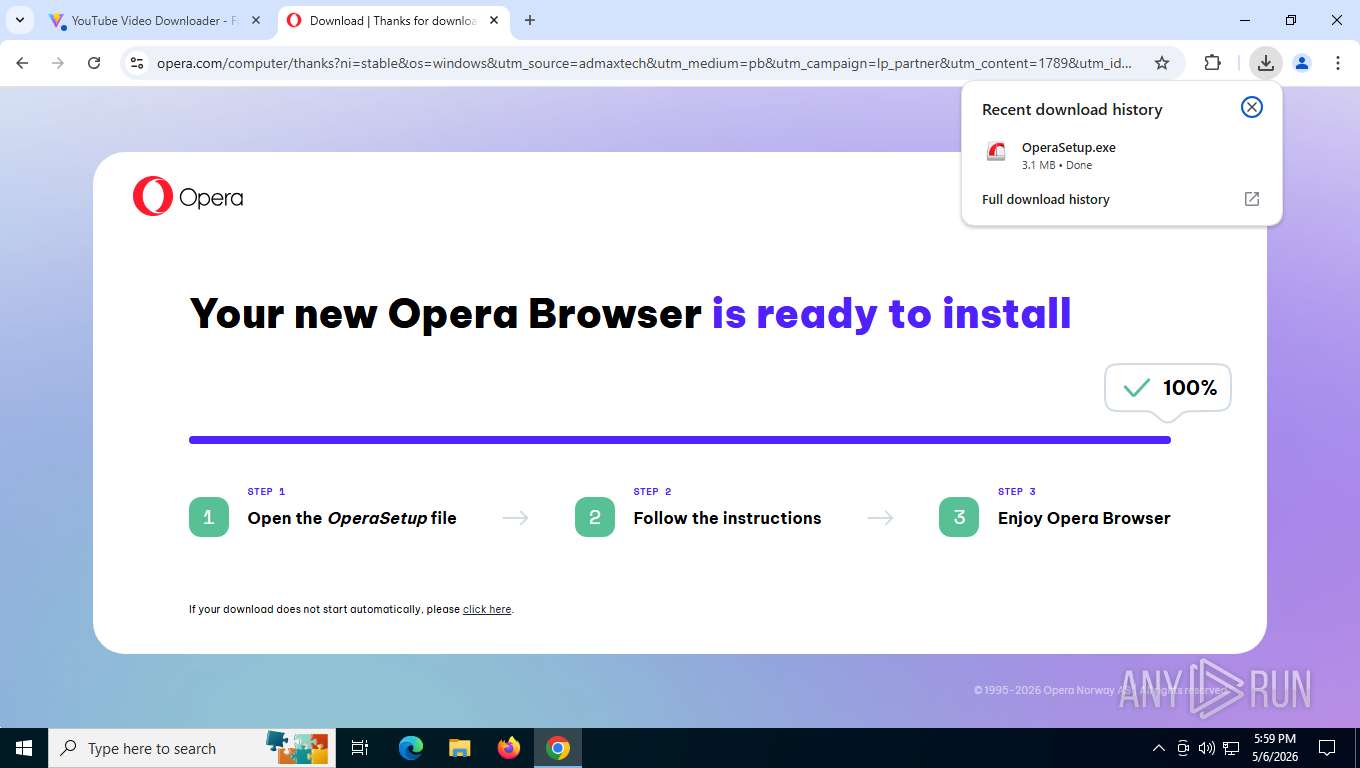Show hidden system tray icons
Viewport: 1360px width, 768px height.
[x=1159, y=748]
